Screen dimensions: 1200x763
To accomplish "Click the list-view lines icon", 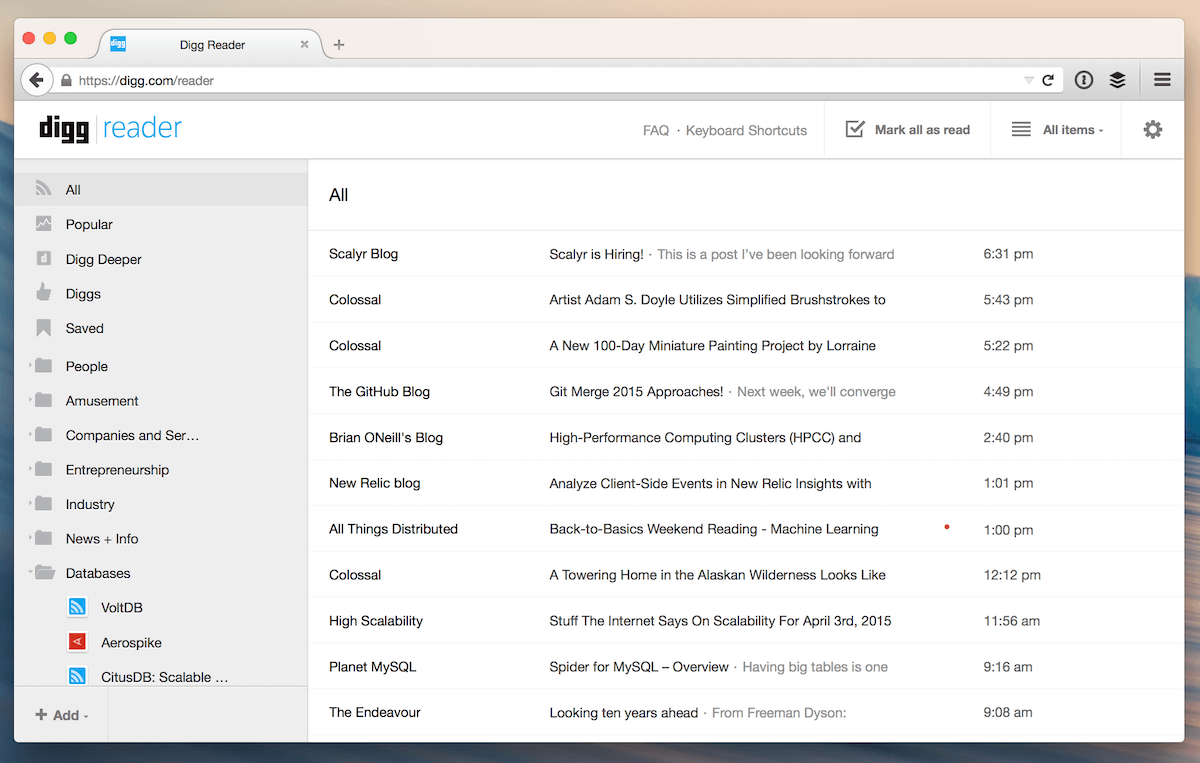I will (x=1021, y=129).
